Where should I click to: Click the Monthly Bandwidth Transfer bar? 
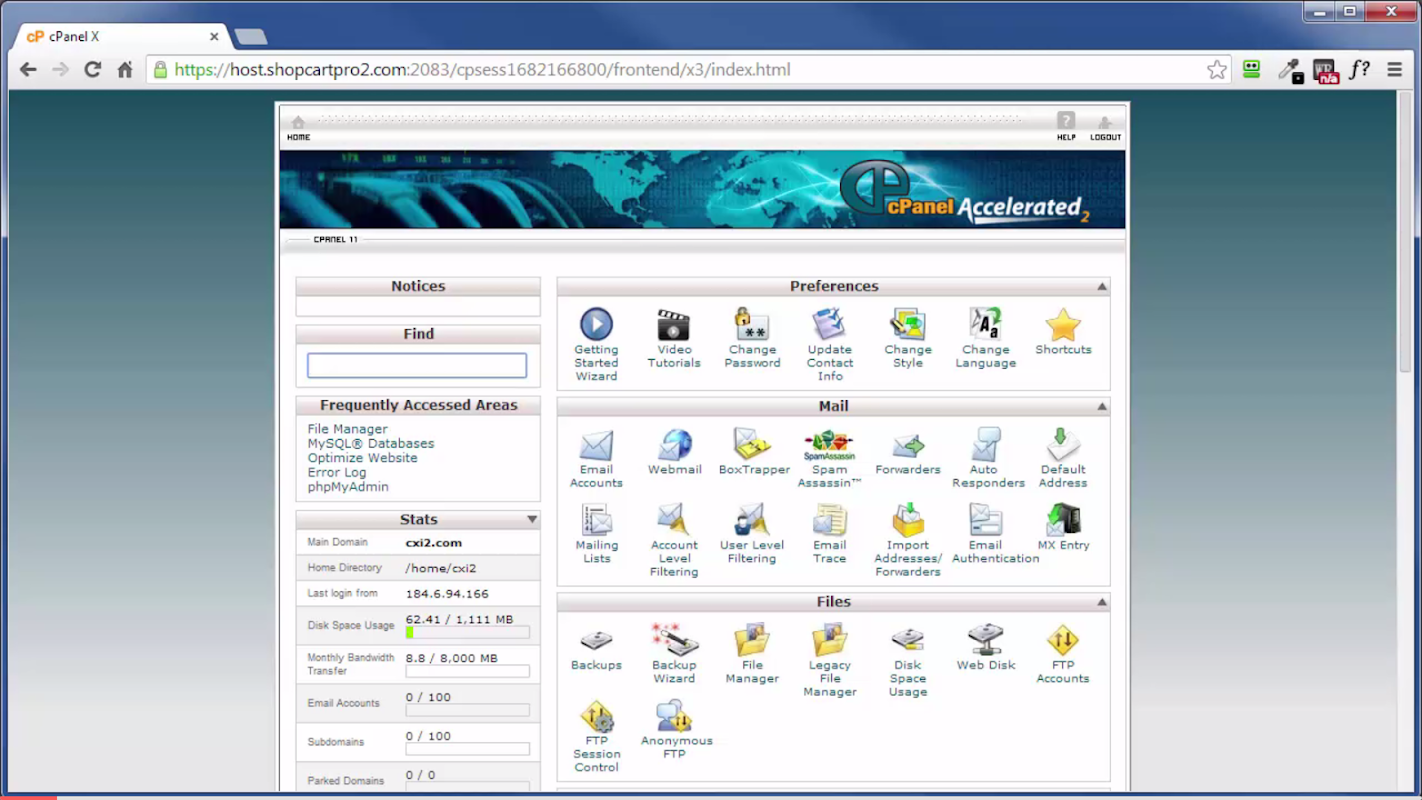click(467, 671)
